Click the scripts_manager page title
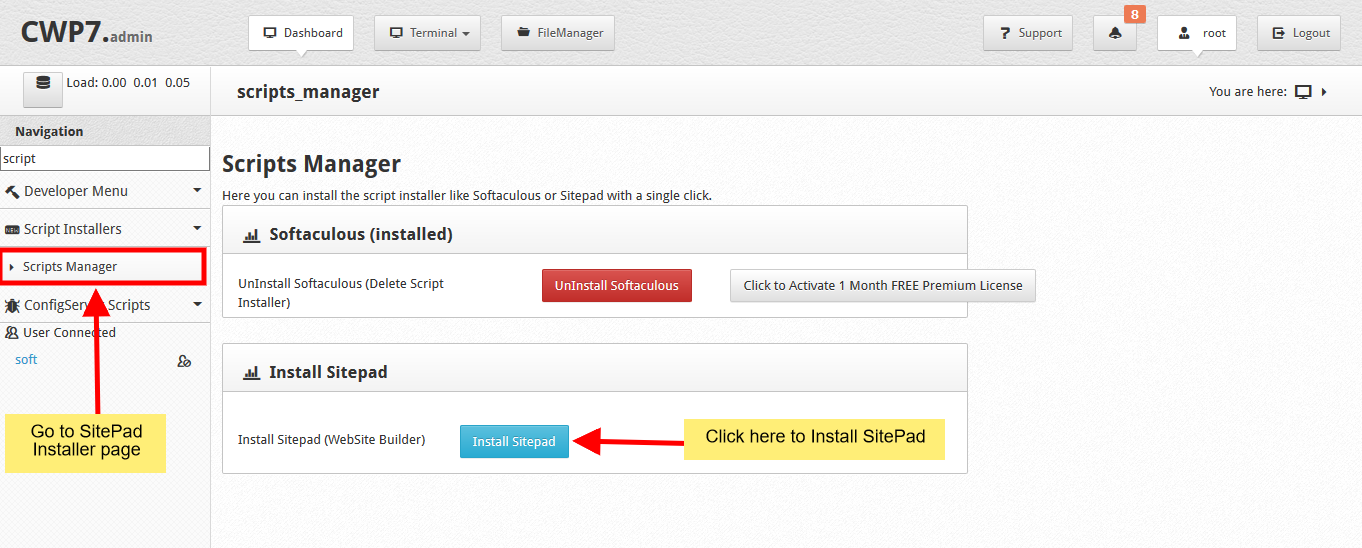Image resolution: width=1362 pixels, height=548 pixels. click(308, 92)
